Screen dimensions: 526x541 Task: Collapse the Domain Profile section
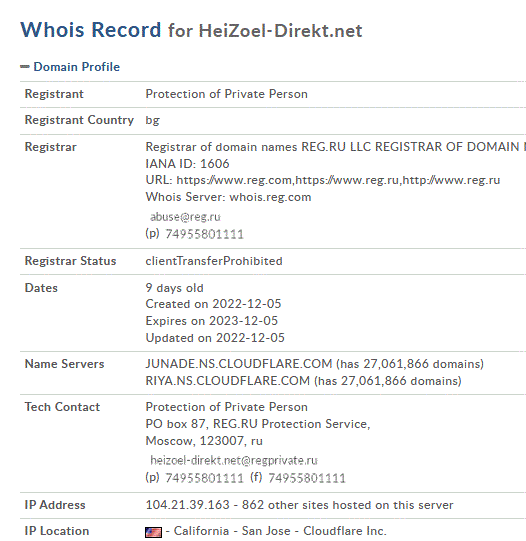tap(25, 67)
